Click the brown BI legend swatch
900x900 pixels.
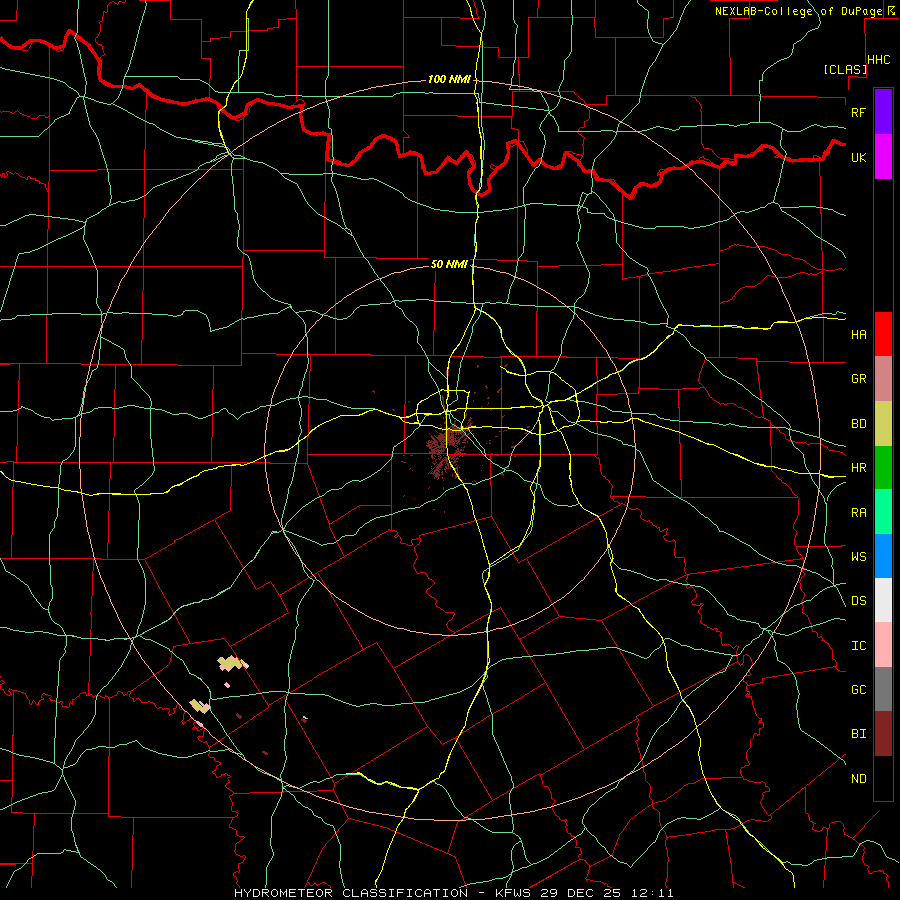pos(883,734)
